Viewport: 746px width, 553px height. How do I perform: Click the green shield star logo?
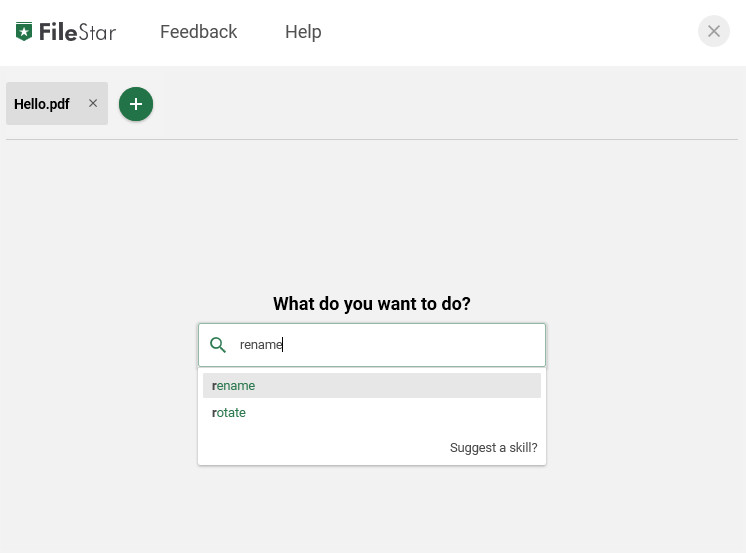tap(24, 31)
